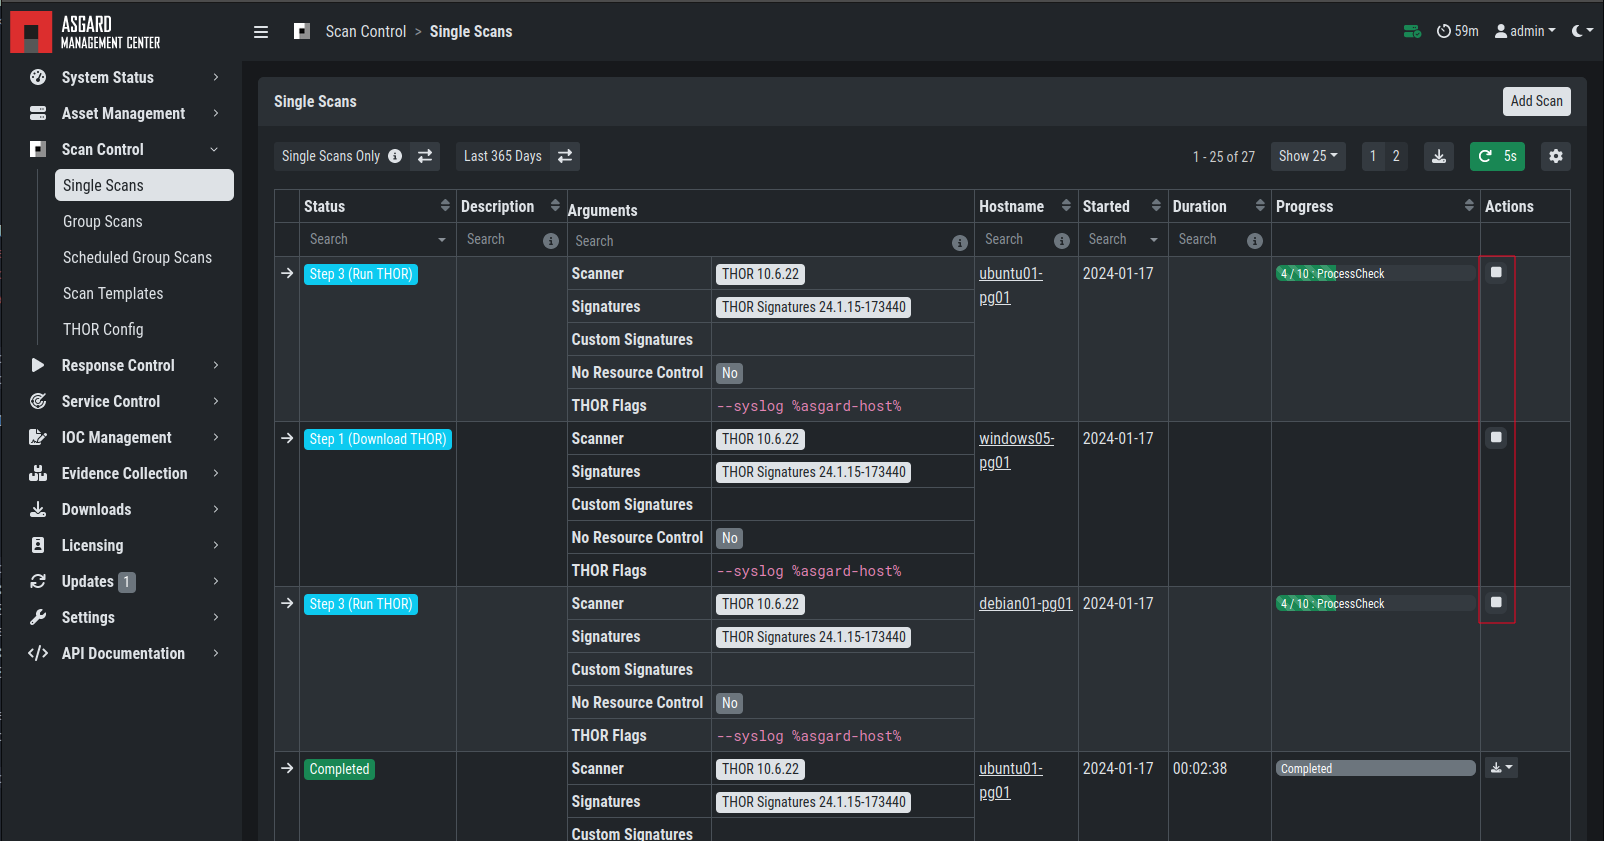Expand the Licensing sidebar section
1604x841 pixels.
tap(215, 545)
